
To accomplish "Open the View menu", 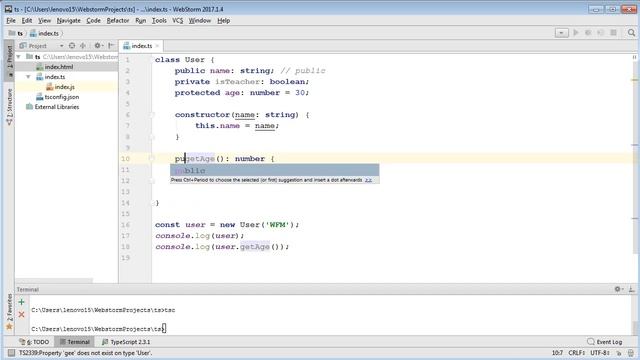I will click(x=44, y=20).
